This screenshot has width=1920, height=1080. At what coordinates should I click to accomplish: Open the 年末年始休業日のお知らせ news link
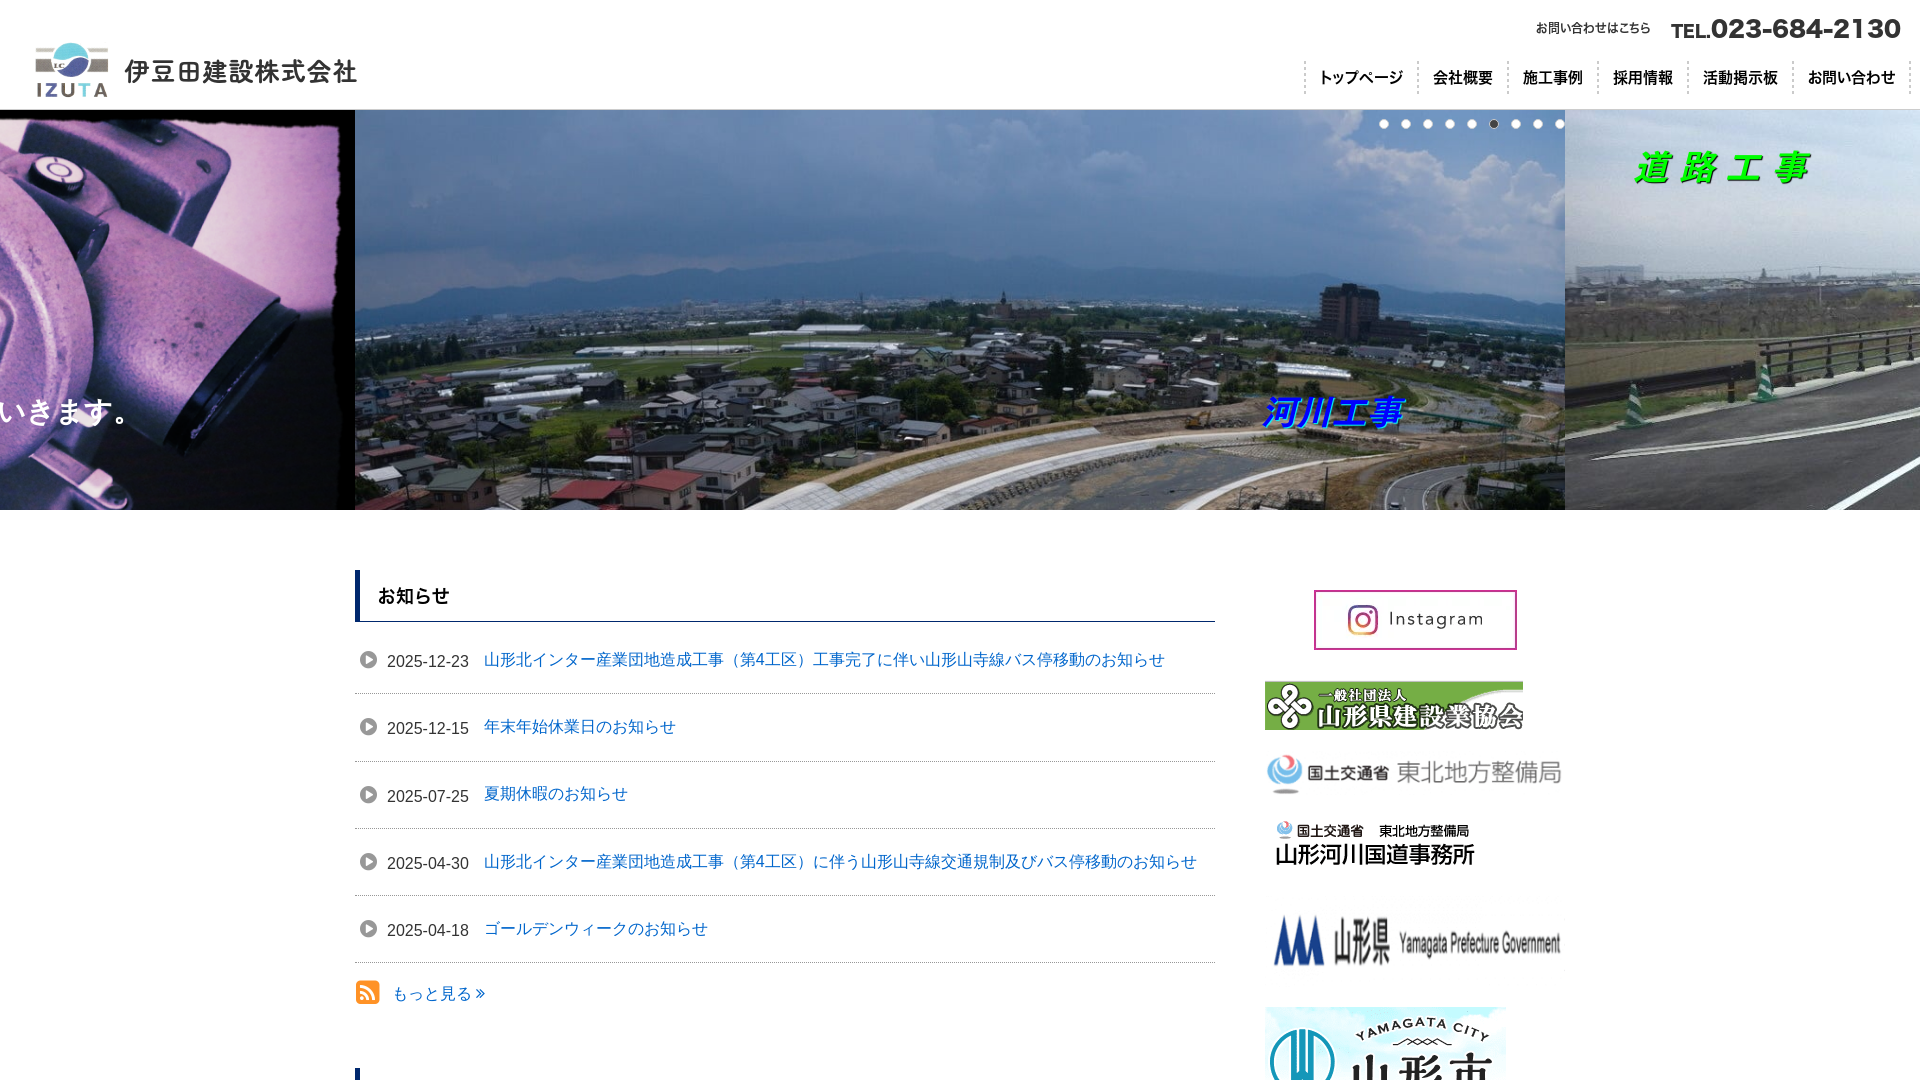pos(578,727)
